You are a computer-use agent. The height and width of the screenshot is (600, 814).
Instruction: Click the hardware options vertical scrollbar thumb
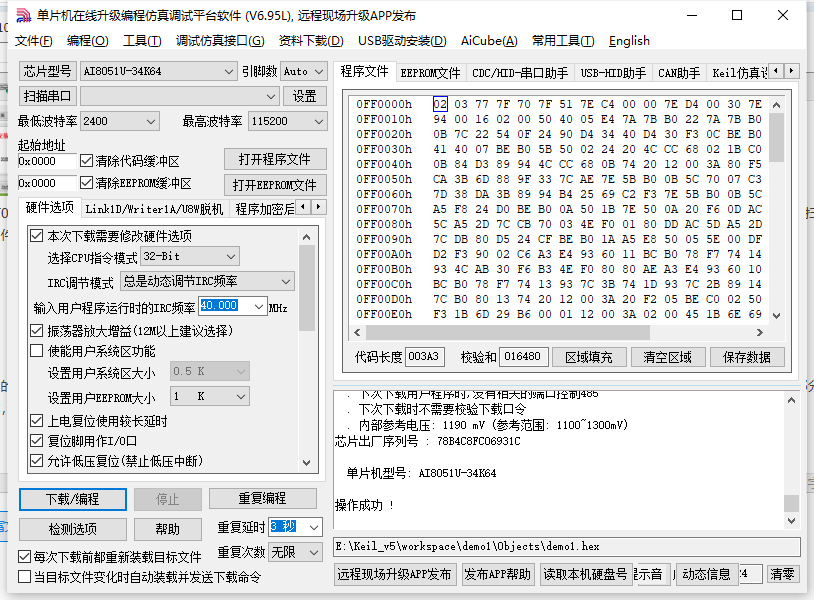pos(307,288)
